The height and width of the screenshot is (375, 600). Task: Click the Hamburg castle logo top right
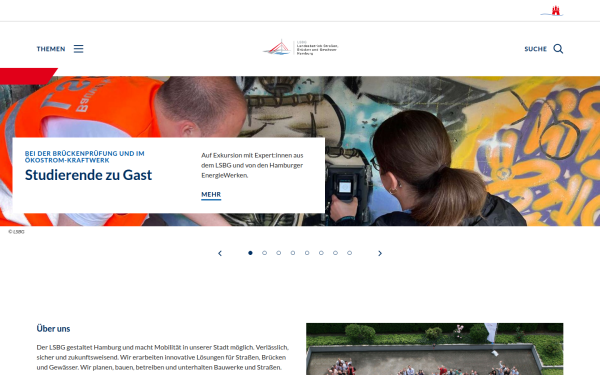[x=552, y=11]
